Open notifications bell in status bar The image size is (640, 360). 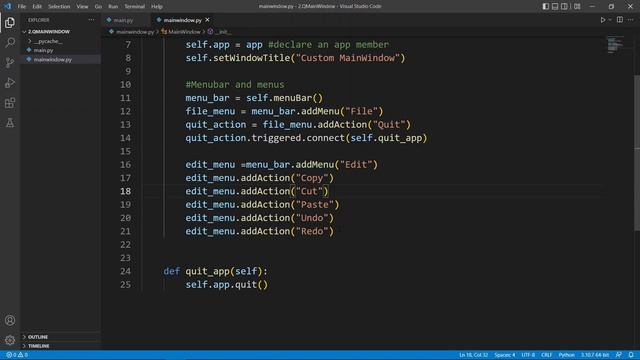pos(631,355)
